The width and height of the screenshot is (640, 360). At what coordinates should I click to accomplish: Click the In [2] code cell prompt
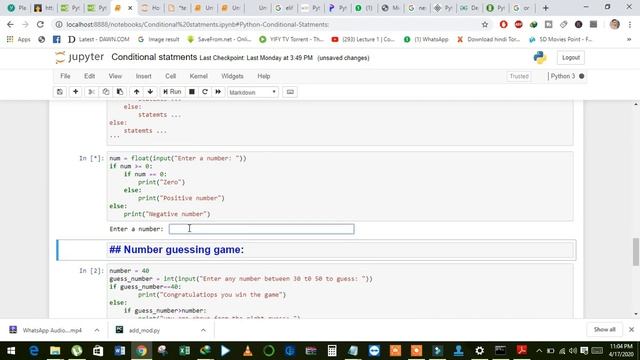pyautogui.click(x=91, y=271)
